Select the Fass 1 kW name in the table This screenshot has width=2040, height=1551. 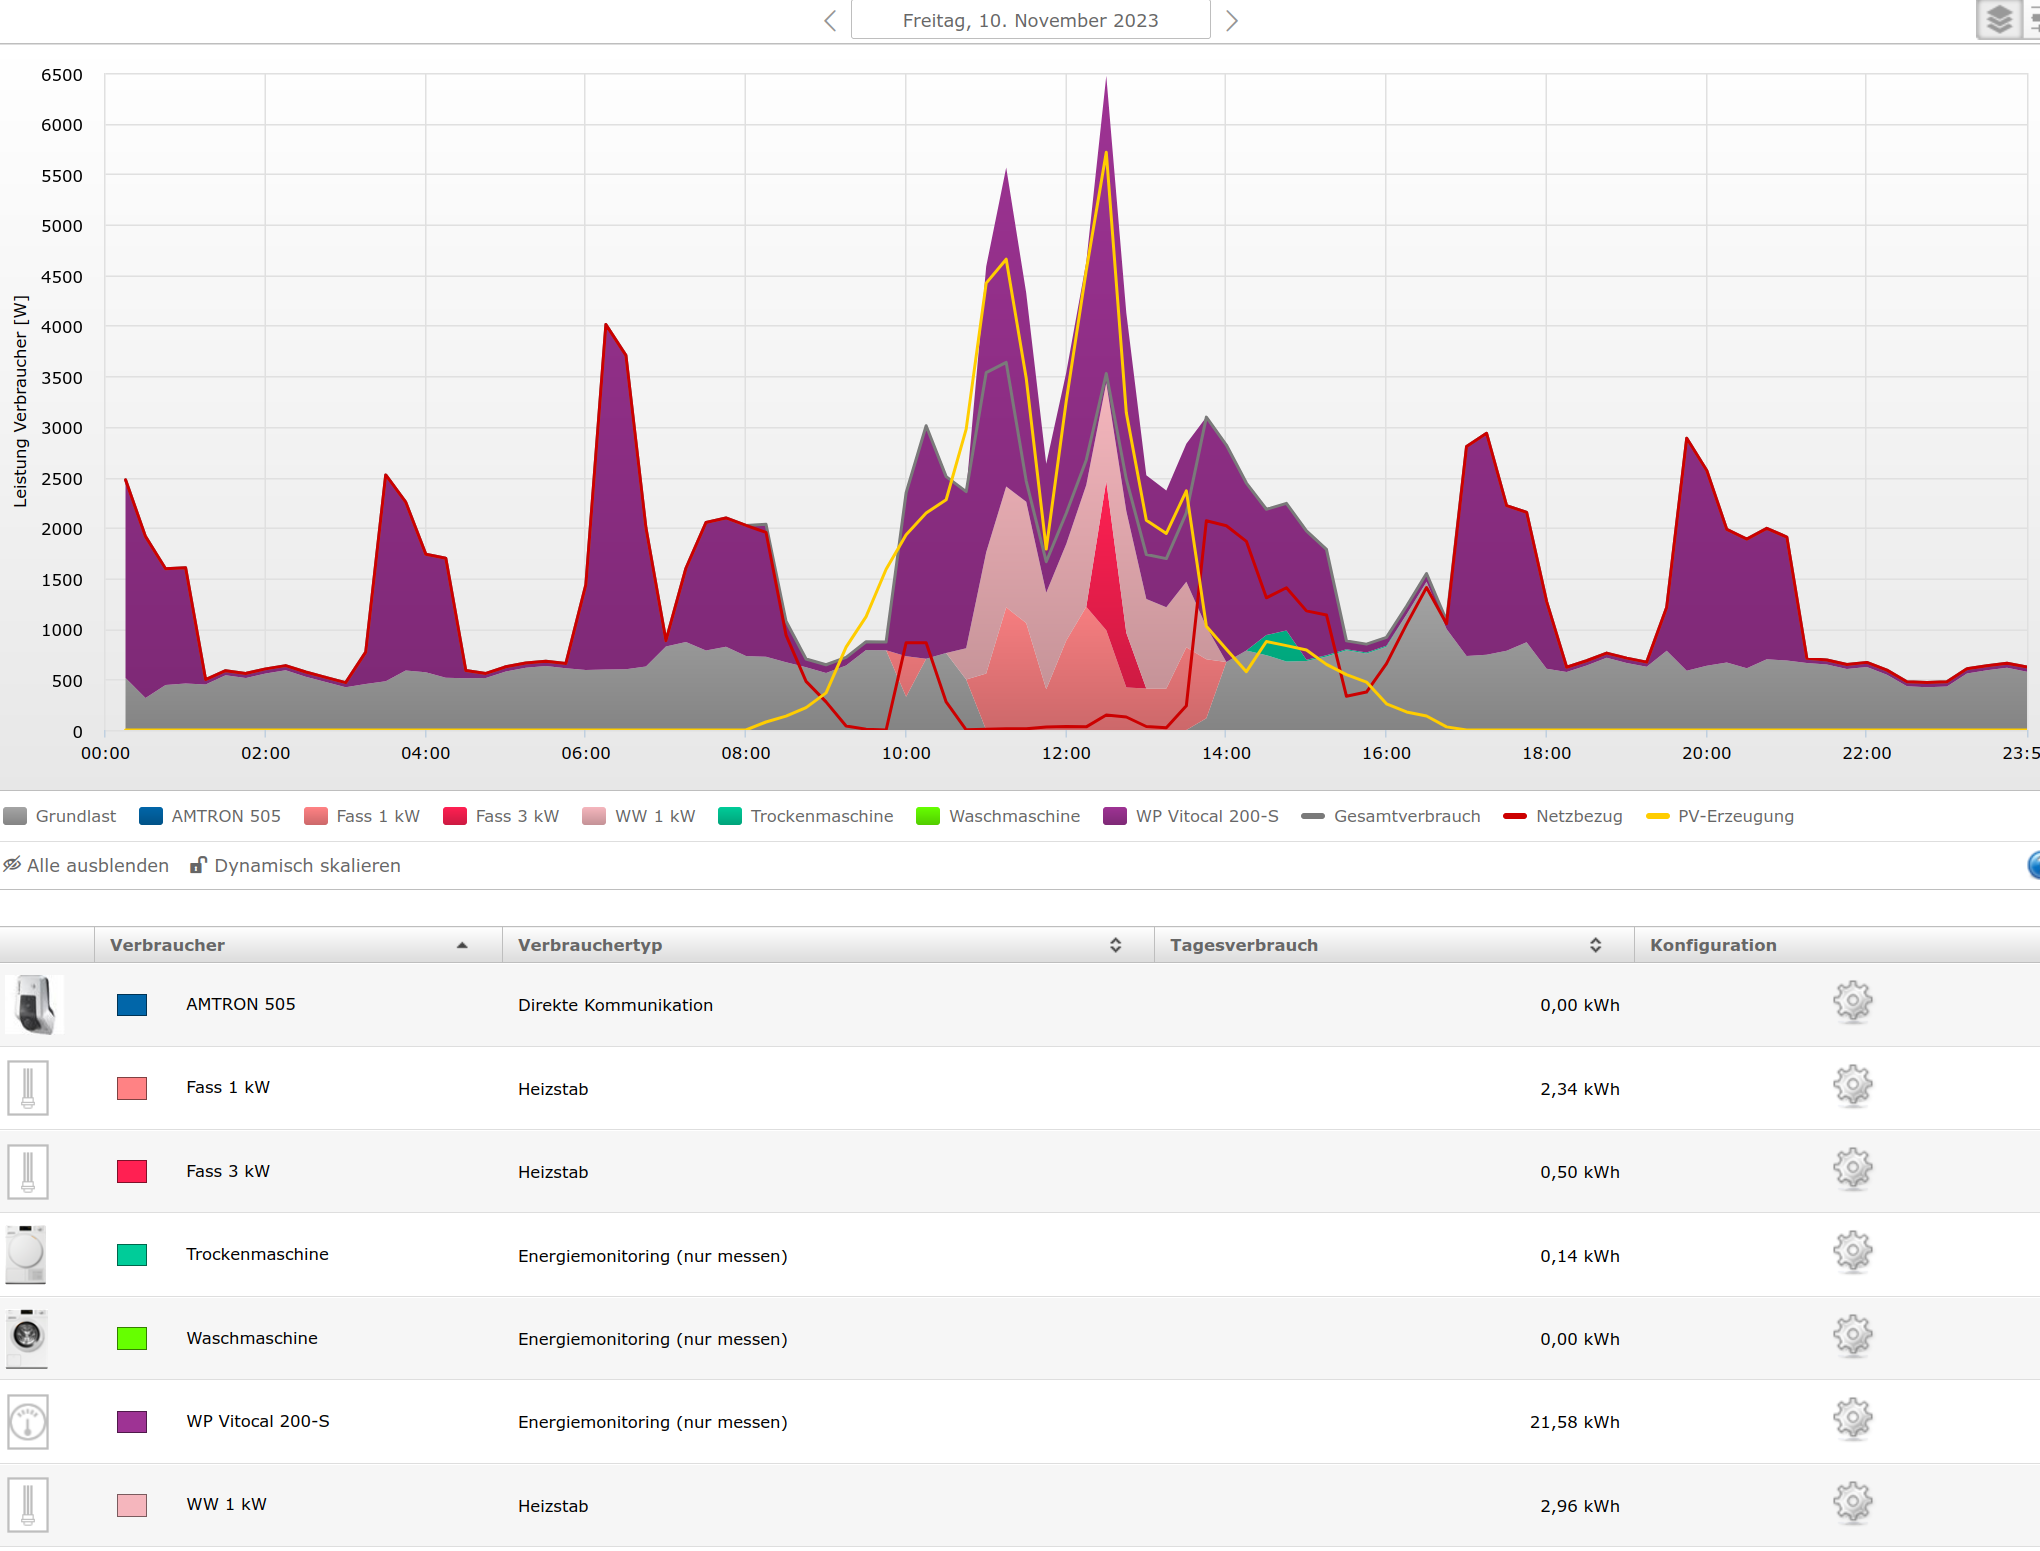[228, 1087]
